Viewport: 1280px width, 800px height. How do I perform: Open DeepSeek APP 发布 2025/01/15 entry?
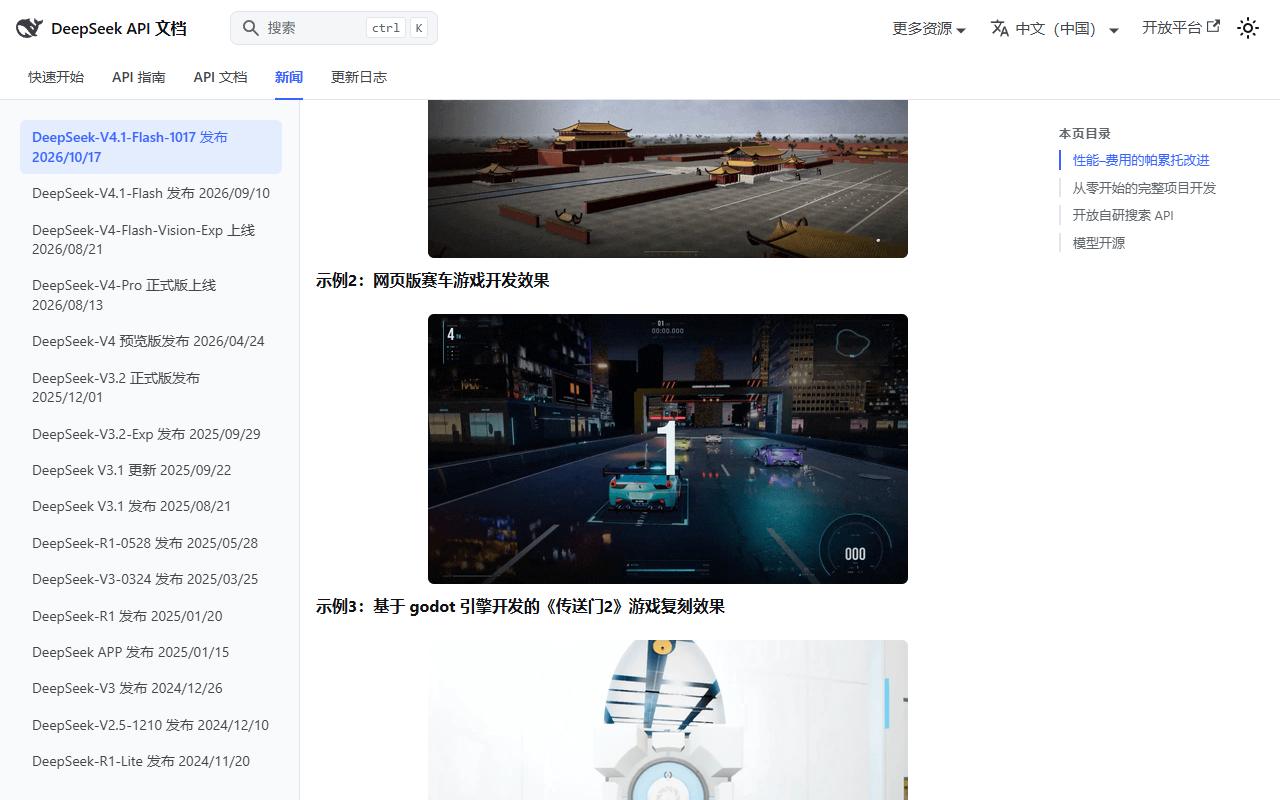pyautogui.click(x=151, y=652)
